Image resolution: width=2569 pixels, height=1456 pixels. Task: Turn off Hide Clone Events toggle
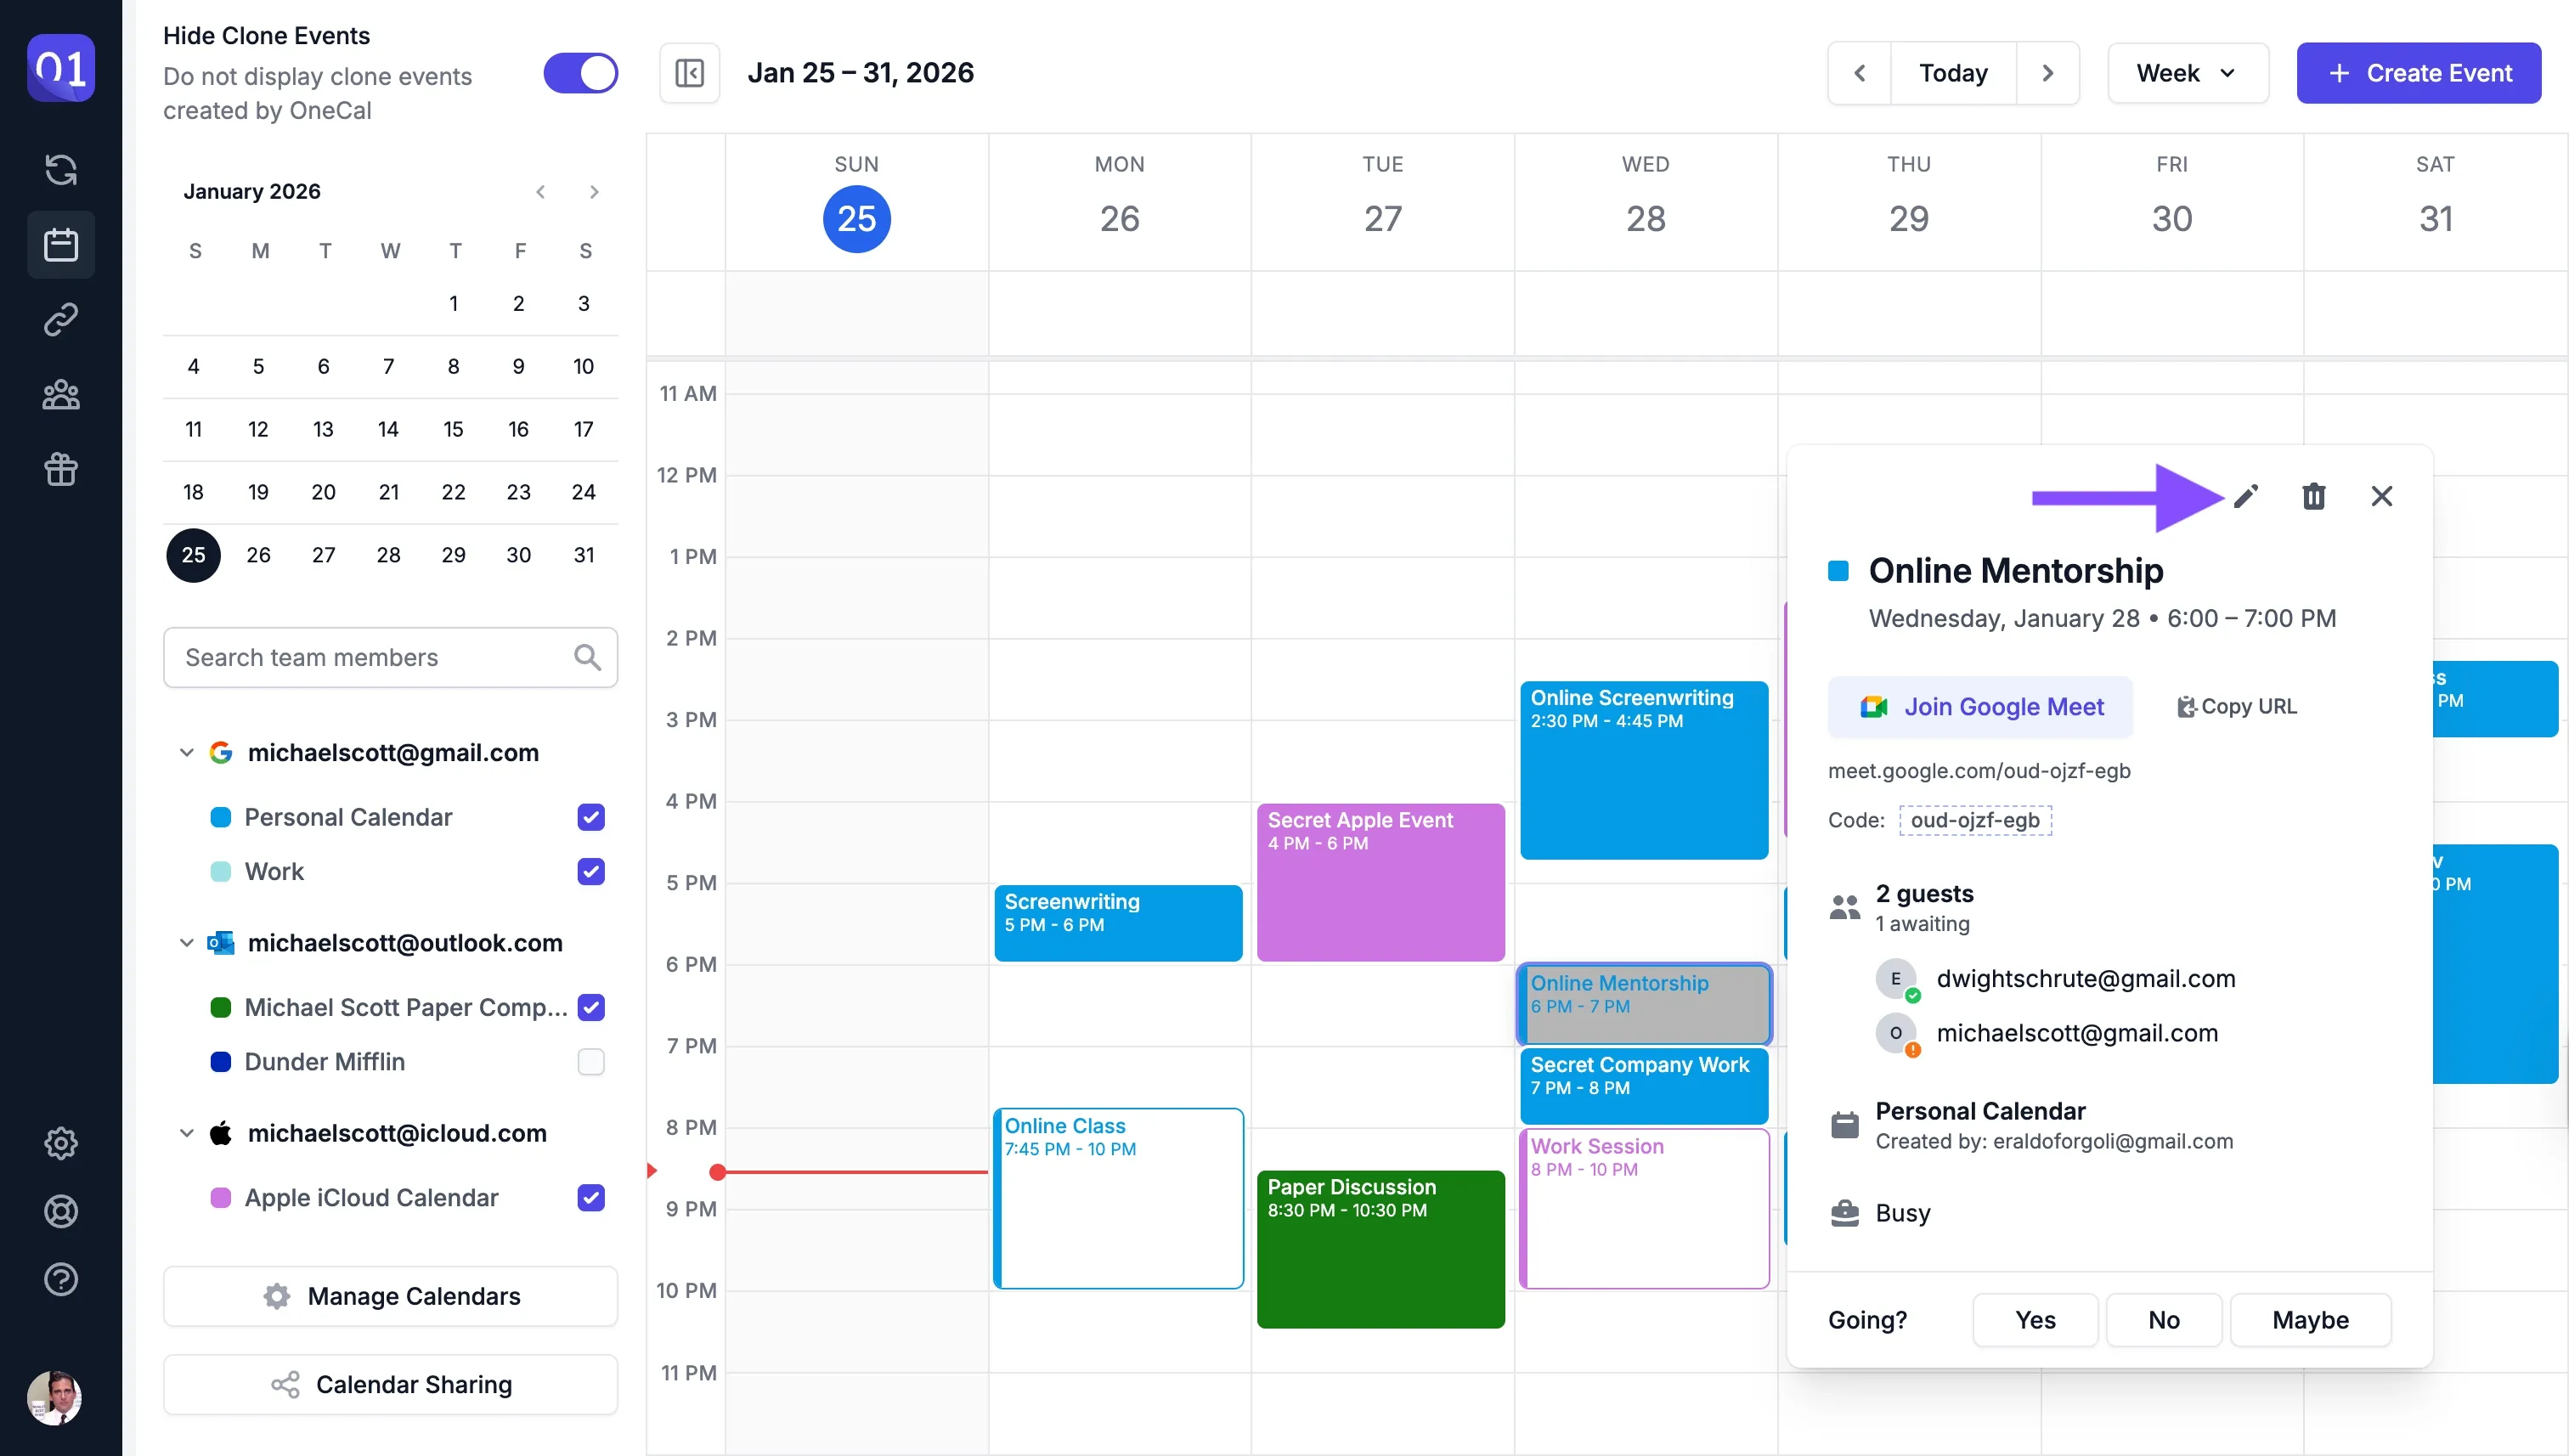pyautogui.click(x=581, y=73)
